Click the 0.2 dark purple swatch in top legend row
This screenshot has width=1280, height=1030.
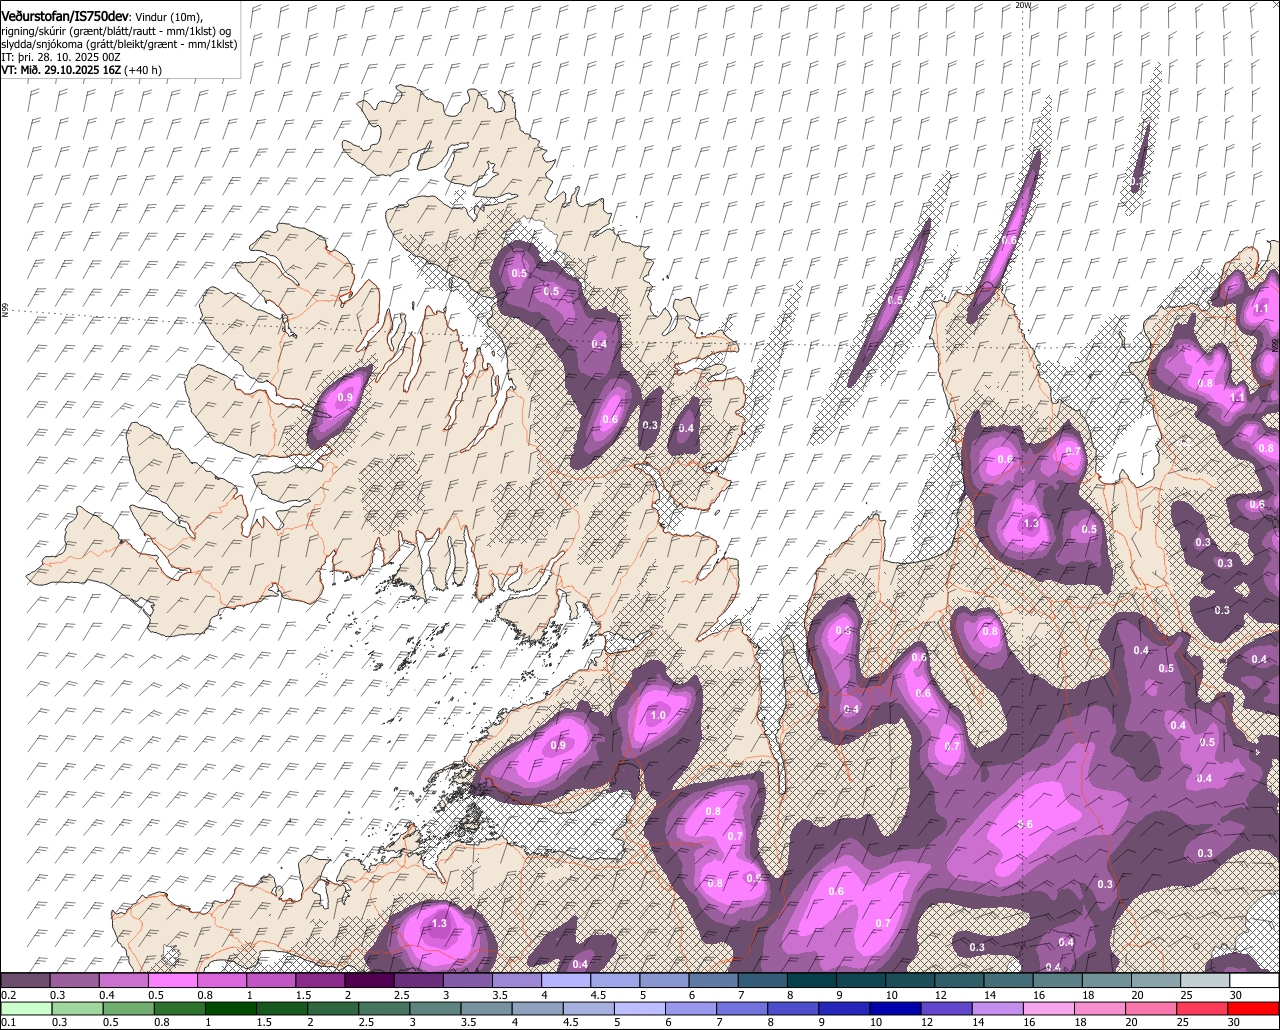pyautogui.click(x=25, y=981)
